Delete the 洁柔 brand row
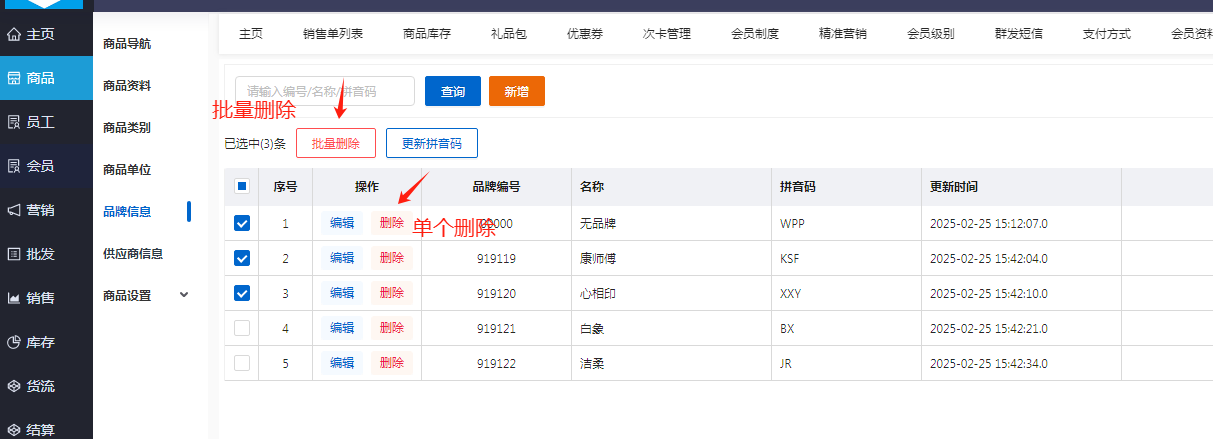 click(392, 363)
